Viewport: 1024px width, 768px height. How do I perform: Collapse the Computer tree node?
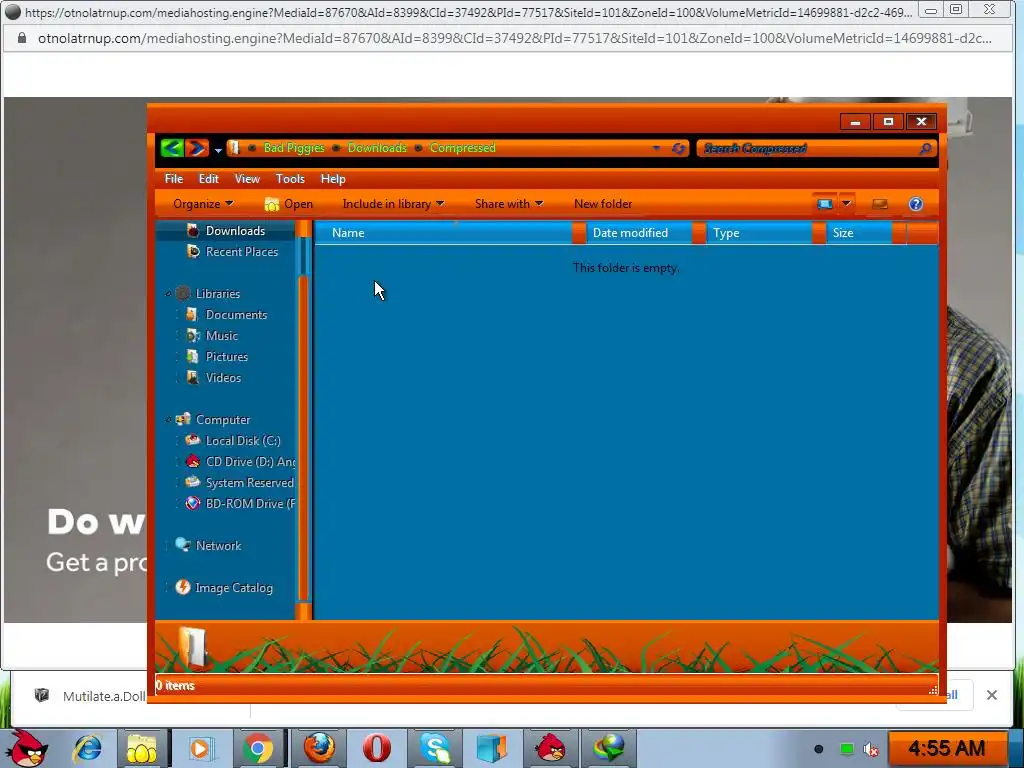[168, 420]
